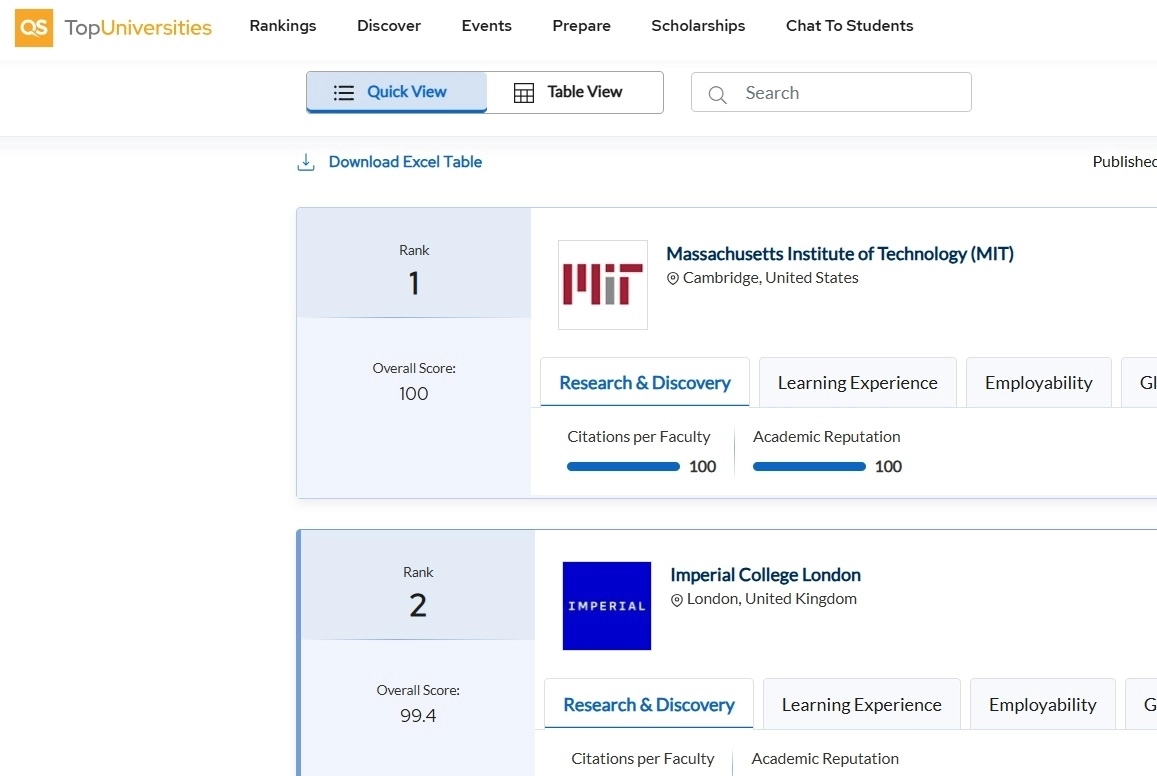Select MIT's Employability tab

point(1038,383)
